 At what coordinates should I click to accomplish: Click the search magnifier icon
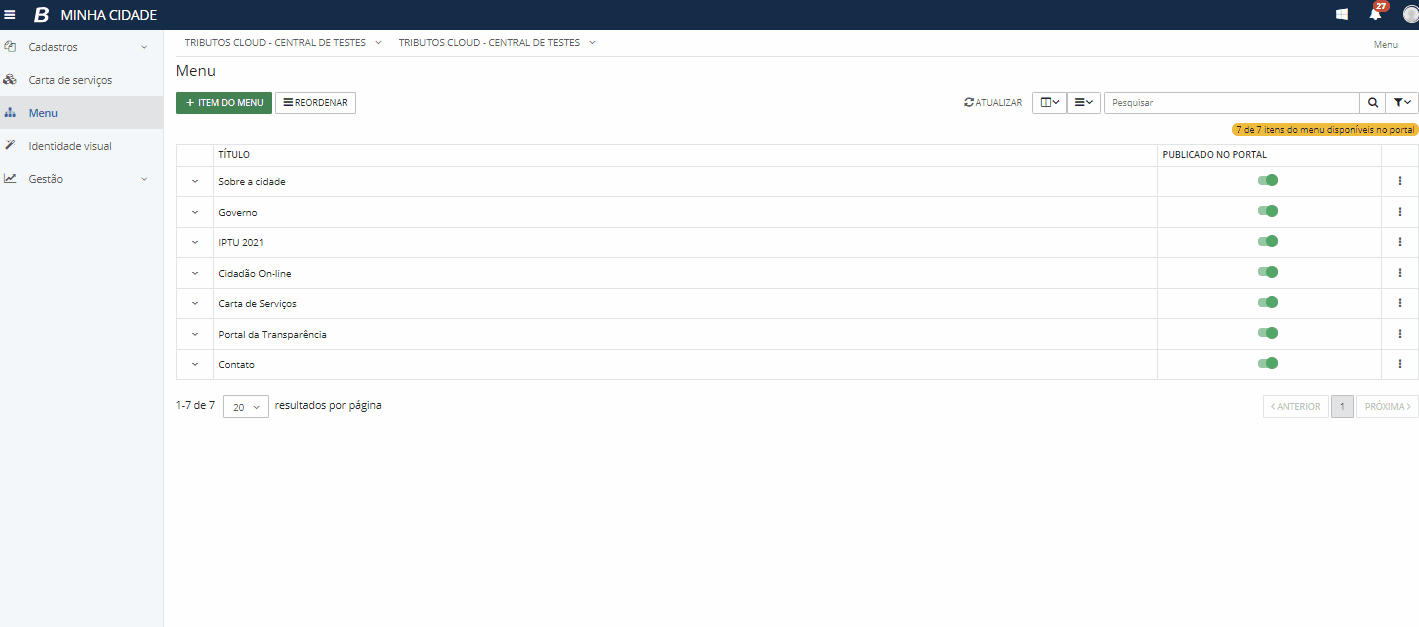1372,103
